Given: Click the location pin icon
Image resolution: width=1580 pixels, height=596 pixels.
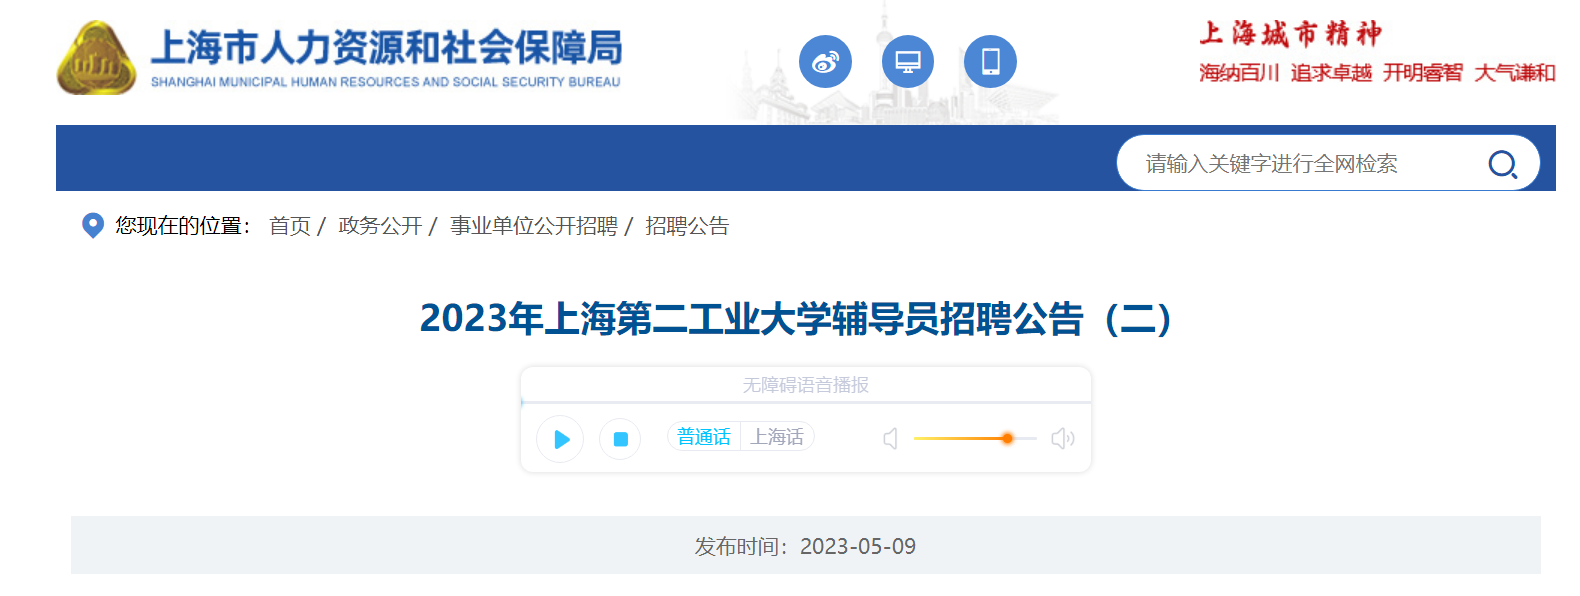Looking at the screenshot, I should (x=92, y=226).
